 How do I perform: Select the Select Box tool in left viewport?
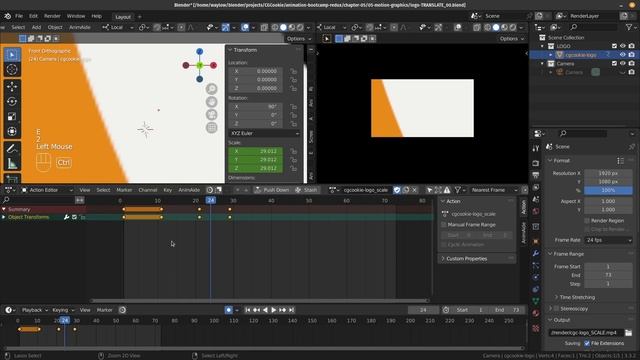coord(12,55)
